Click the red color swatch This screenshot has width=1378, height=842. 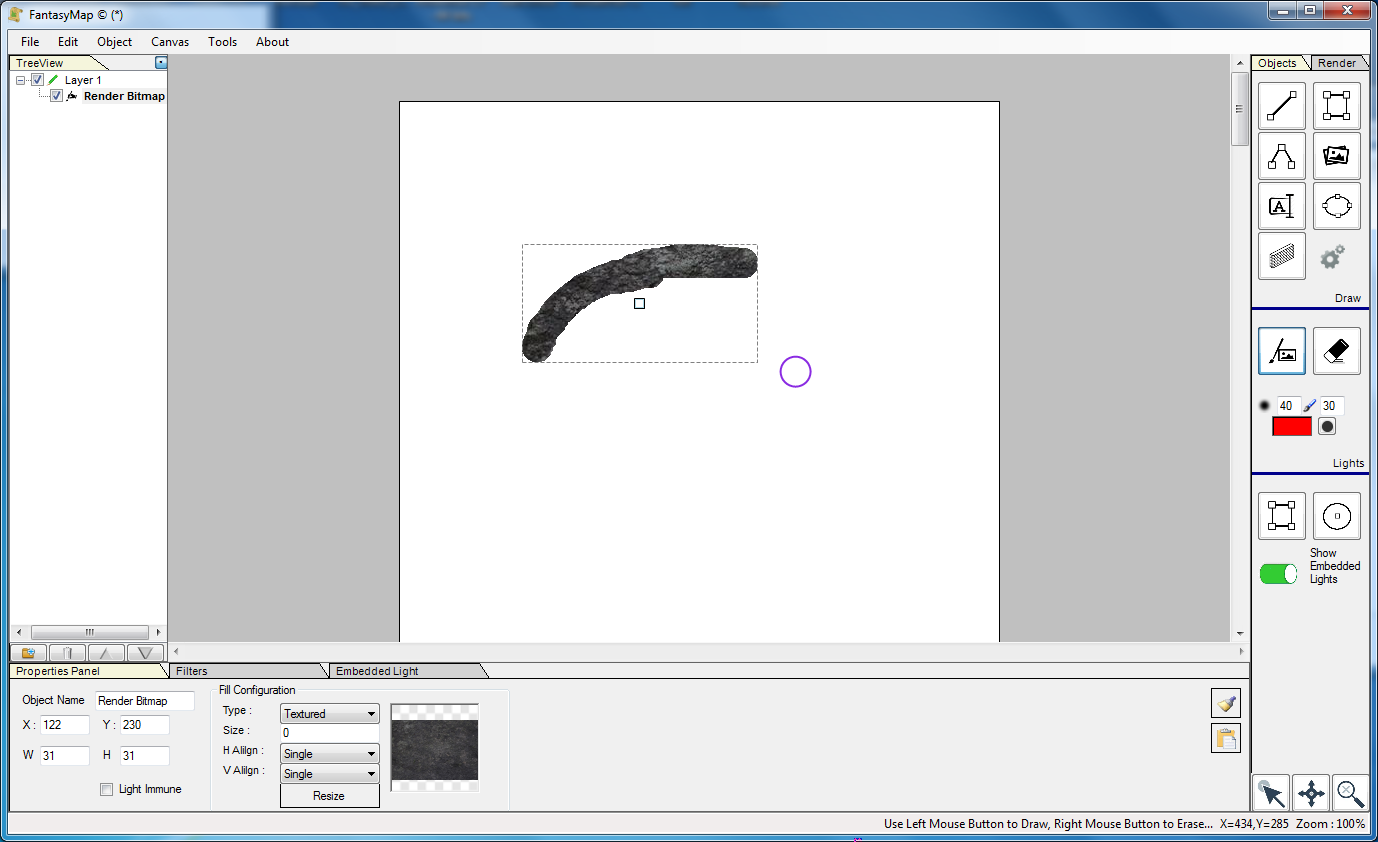coord(1291,426)
